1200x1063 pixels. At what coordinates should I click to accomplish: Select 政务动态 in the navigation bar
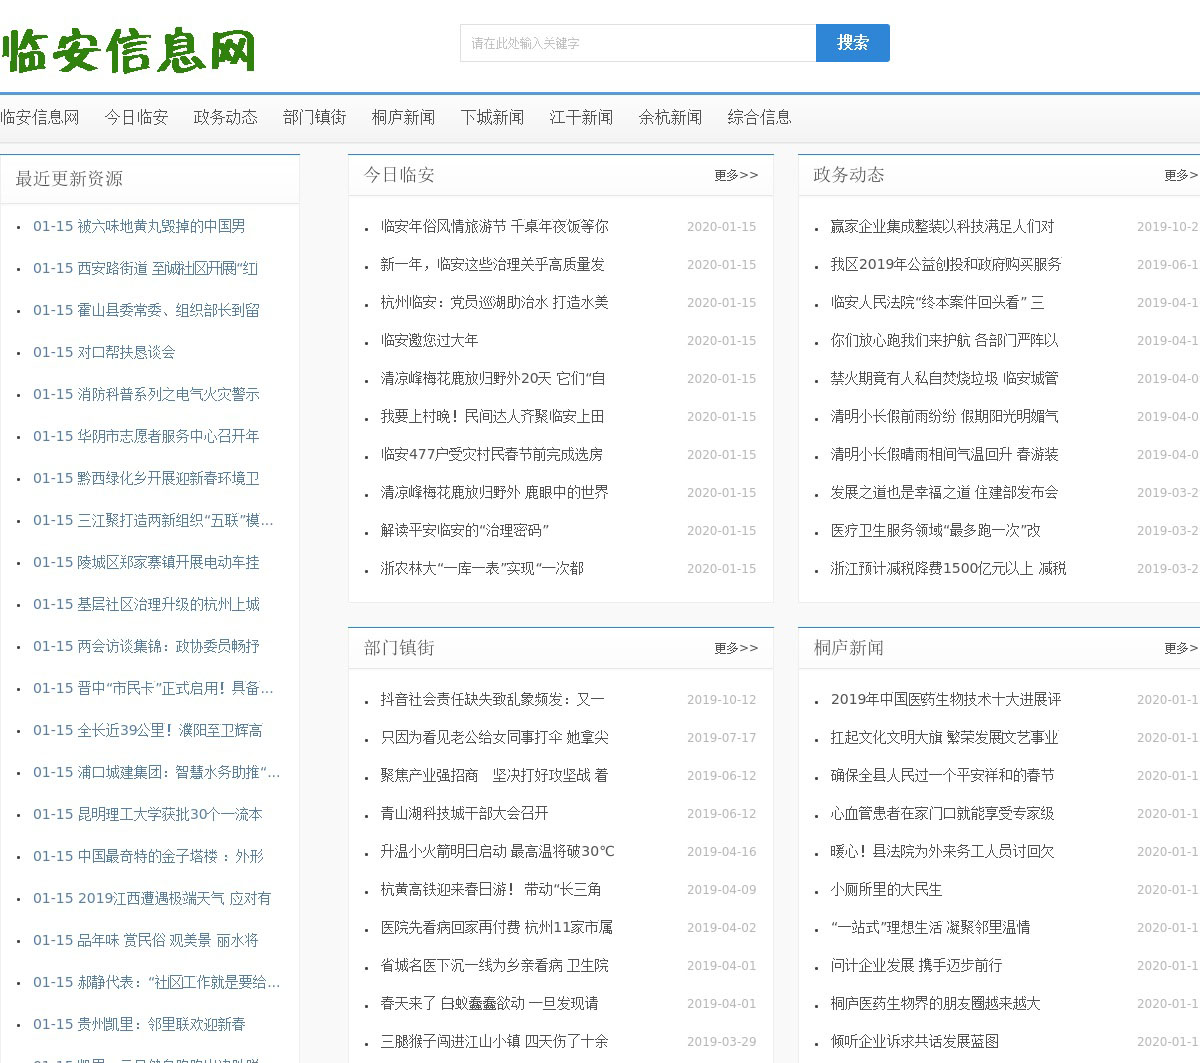click(x=225, y=117)
